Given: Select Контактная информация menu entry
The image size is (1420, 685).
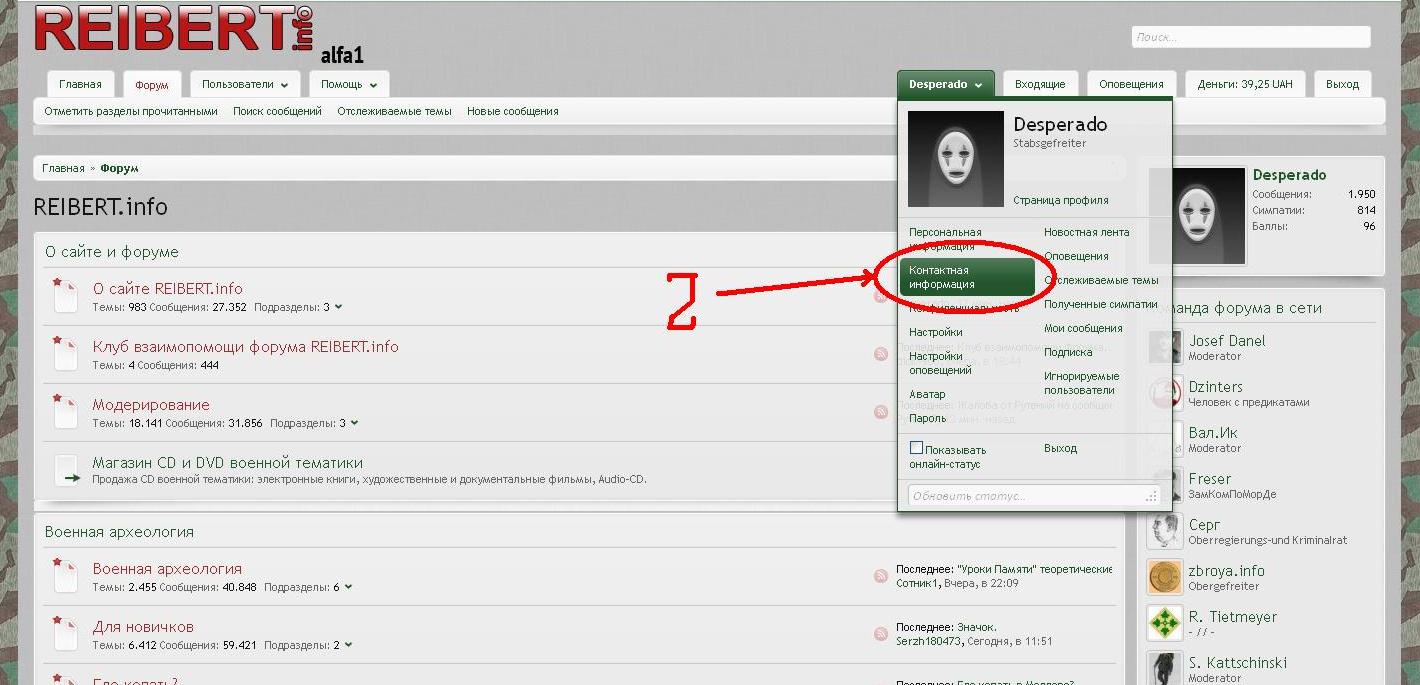Looking at the screenshot, I should pos(967,277).
